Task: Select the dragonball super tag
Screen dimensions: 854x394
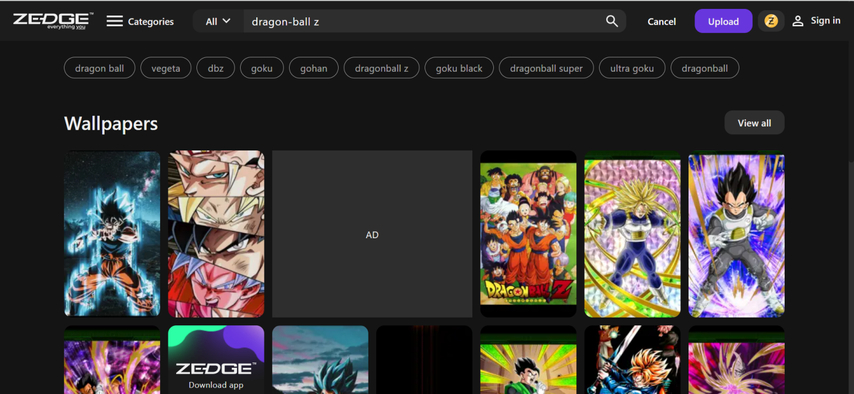Action: coord(546,68)
